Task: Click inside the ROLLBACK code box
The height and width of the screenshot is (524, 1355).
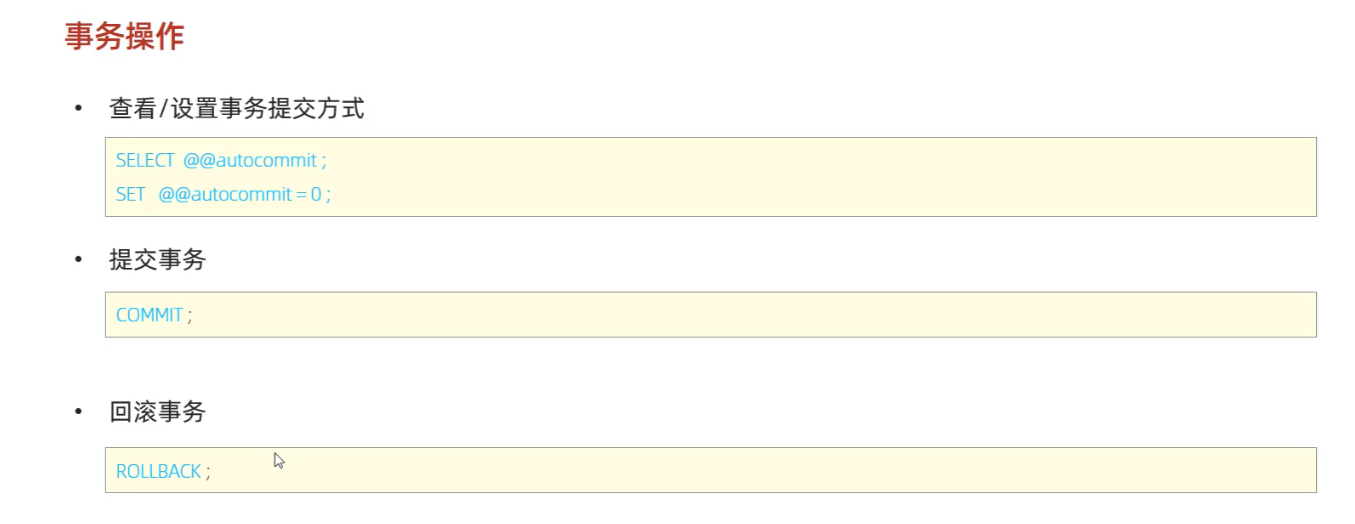Action: tap(710, 470)
